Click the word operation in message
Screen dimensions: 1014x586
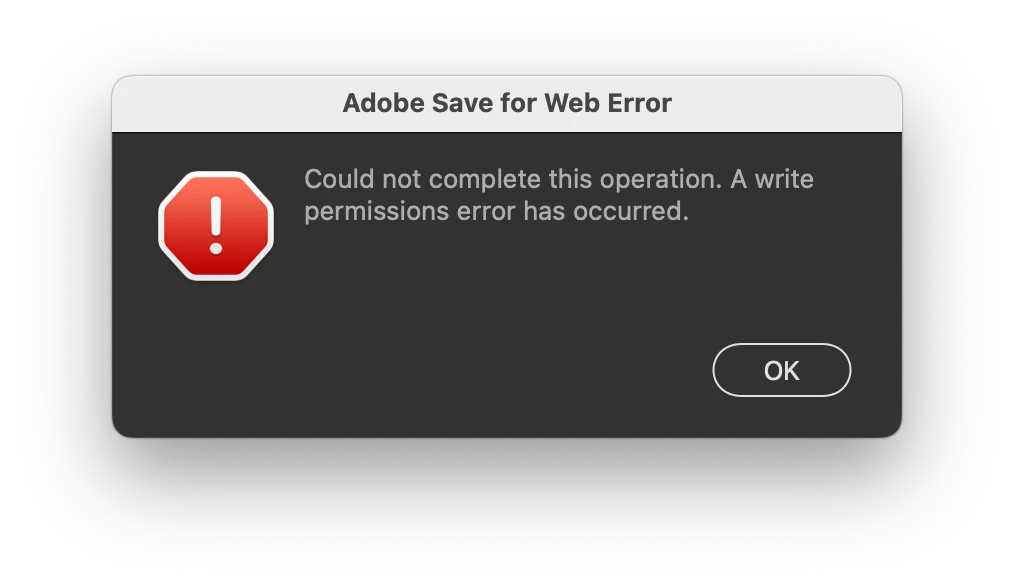coord(660,179)
